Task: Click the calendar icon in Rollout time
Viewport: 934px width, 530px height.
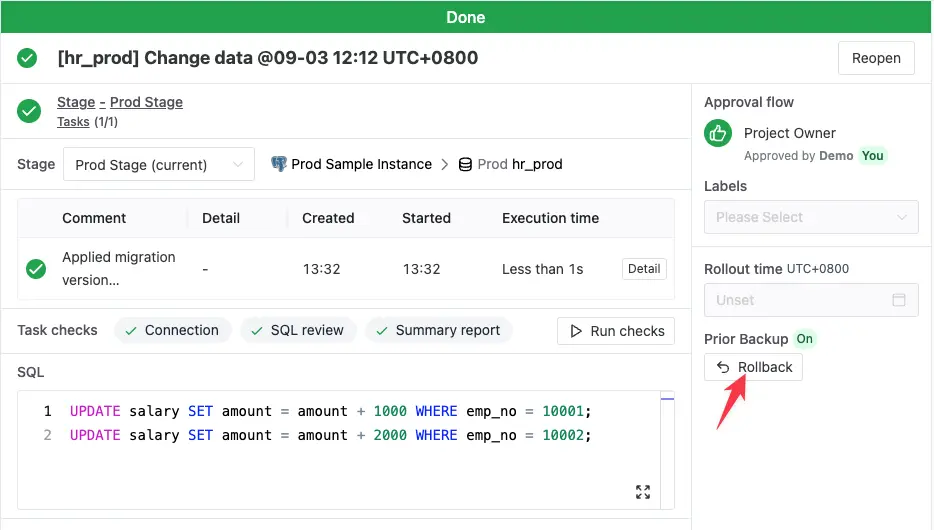Action: point(898,300)
